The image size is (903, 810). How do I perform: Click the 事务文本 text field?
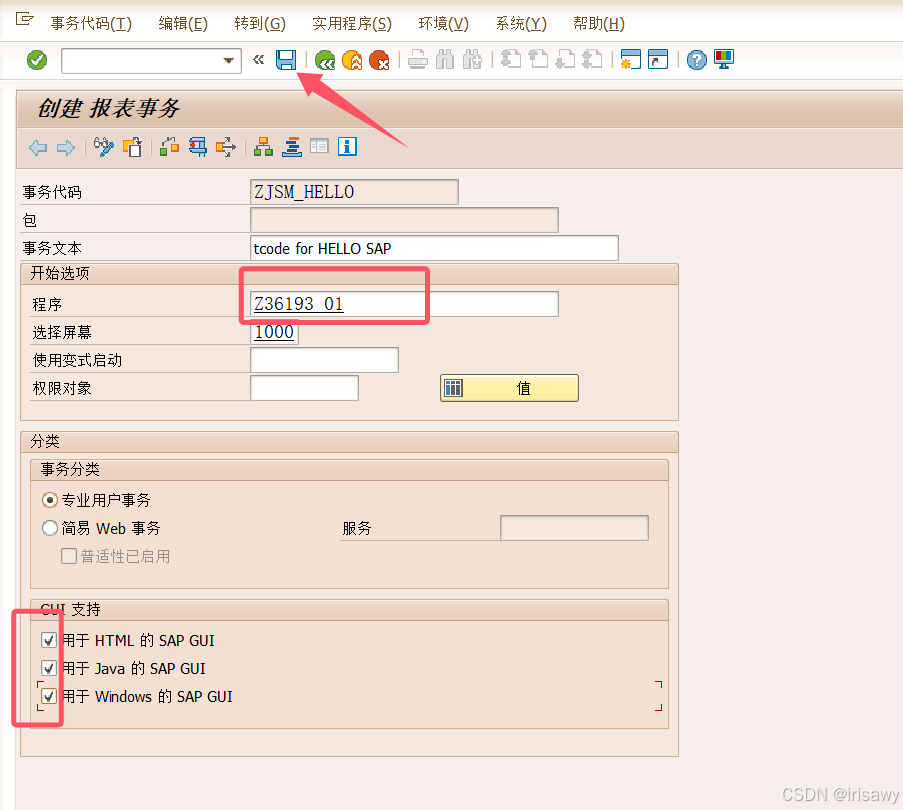(434, 248)
